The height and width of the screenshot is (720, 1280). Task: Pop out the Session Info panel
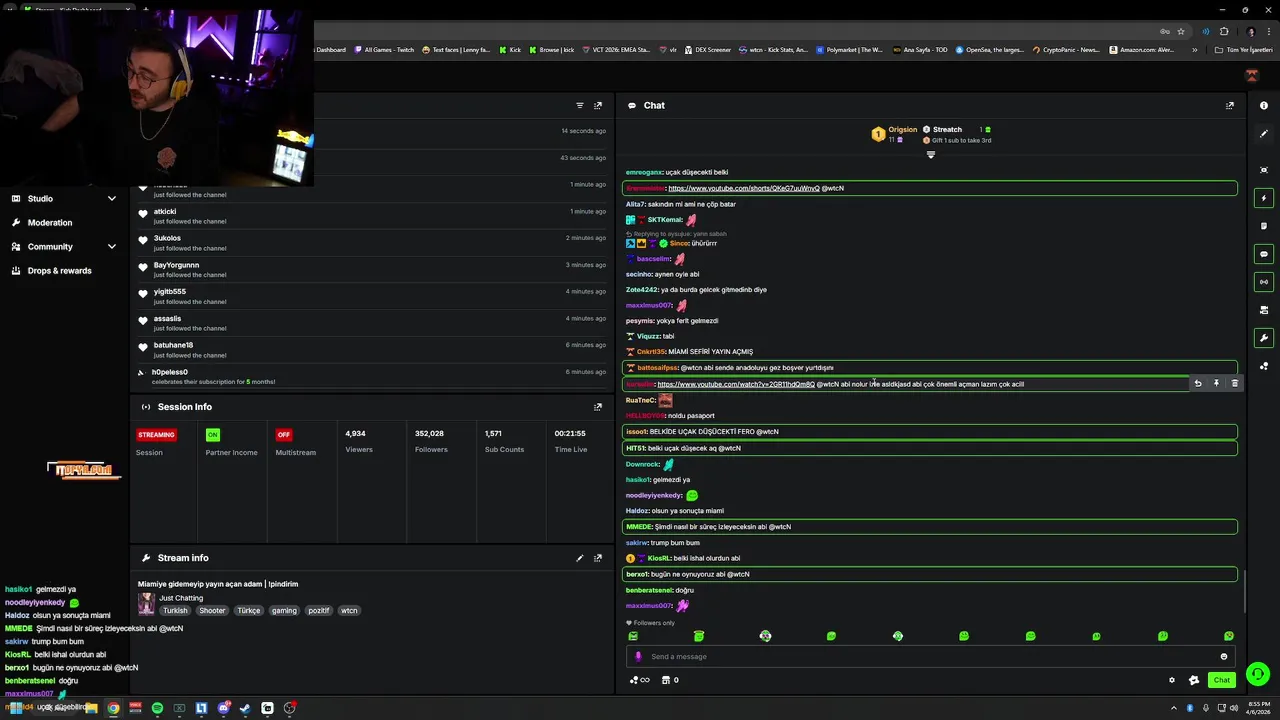pos(598,407)
